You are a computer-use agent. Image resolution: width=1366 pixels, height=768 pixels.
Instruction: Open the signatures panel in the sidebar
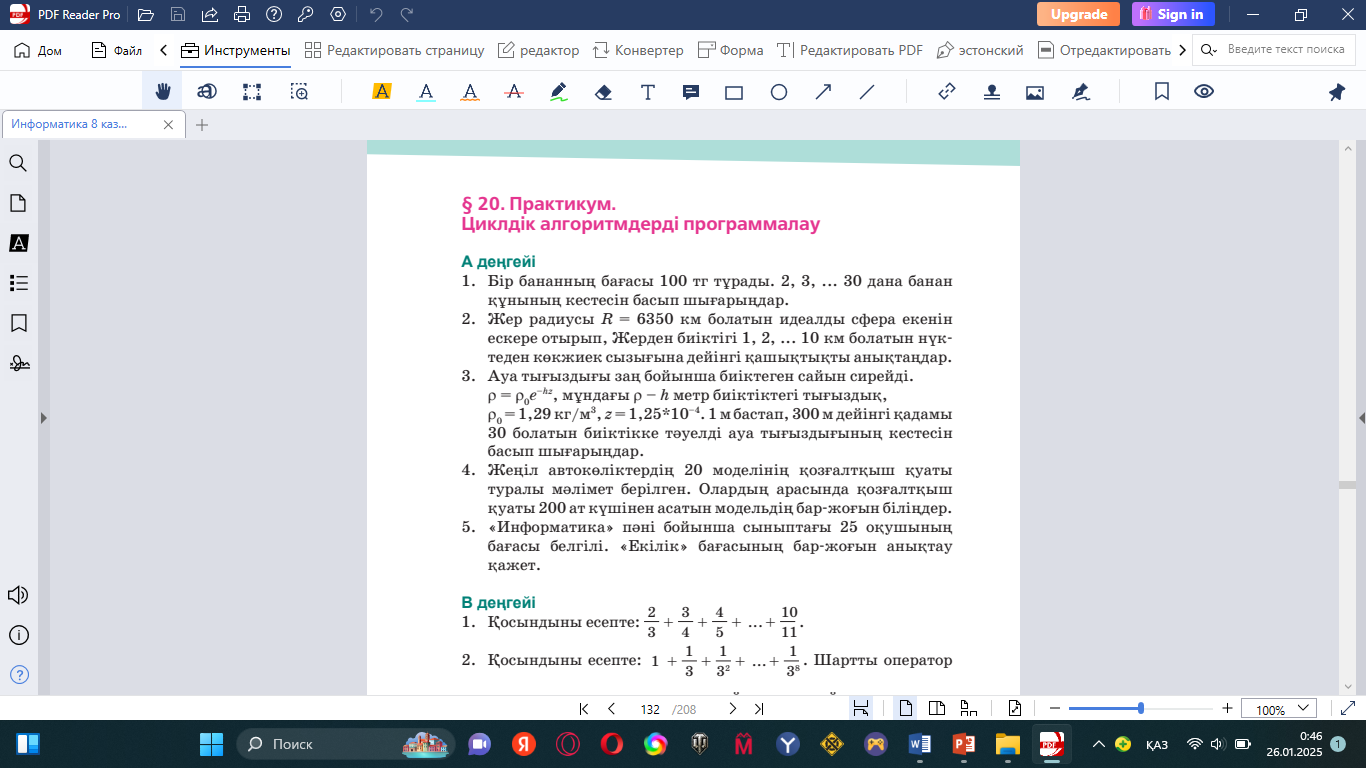(18, 363)
